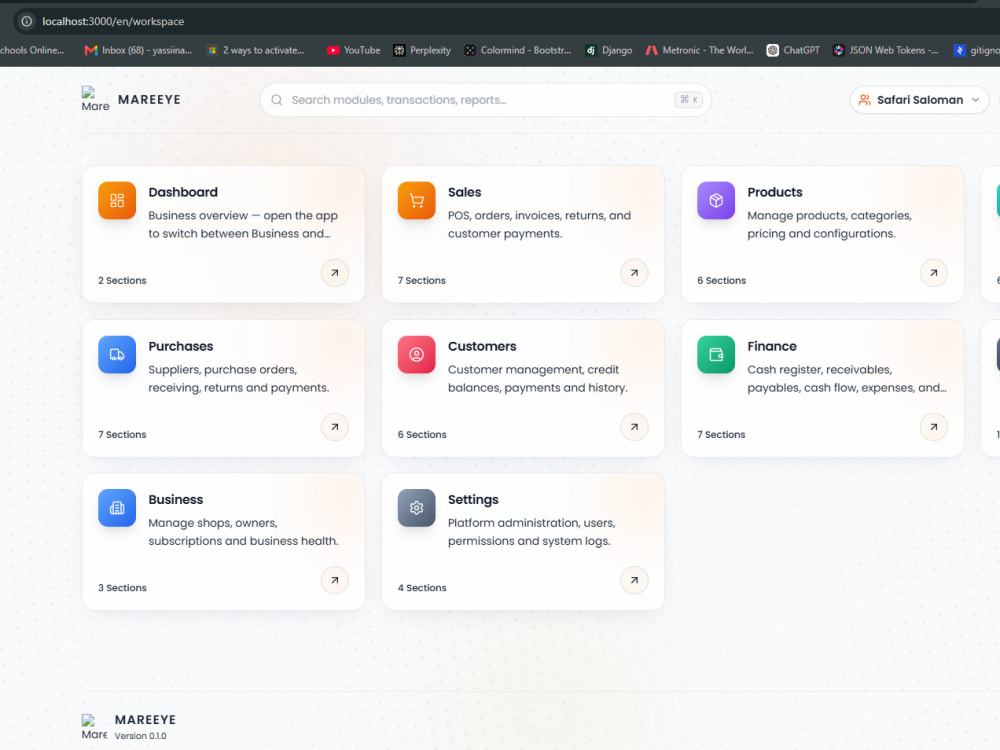
Task: Open Finance via its arrow button
Action: [x=934, y=427]
